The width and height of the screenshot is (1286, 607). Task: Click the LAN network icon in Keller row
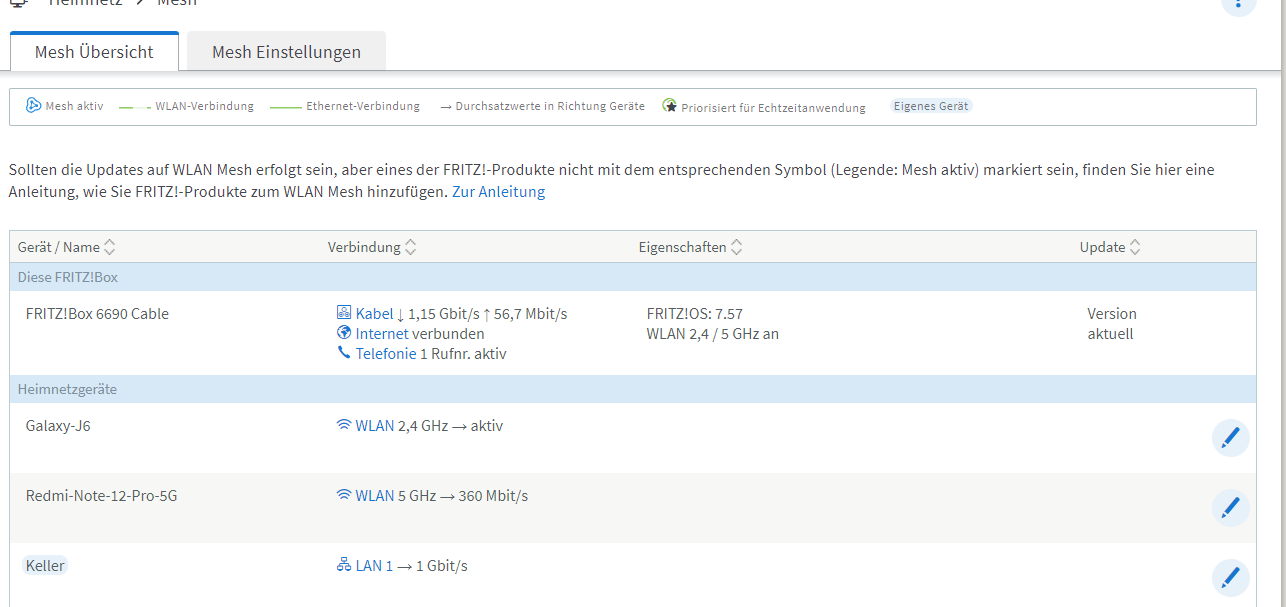tap(344, 565)
